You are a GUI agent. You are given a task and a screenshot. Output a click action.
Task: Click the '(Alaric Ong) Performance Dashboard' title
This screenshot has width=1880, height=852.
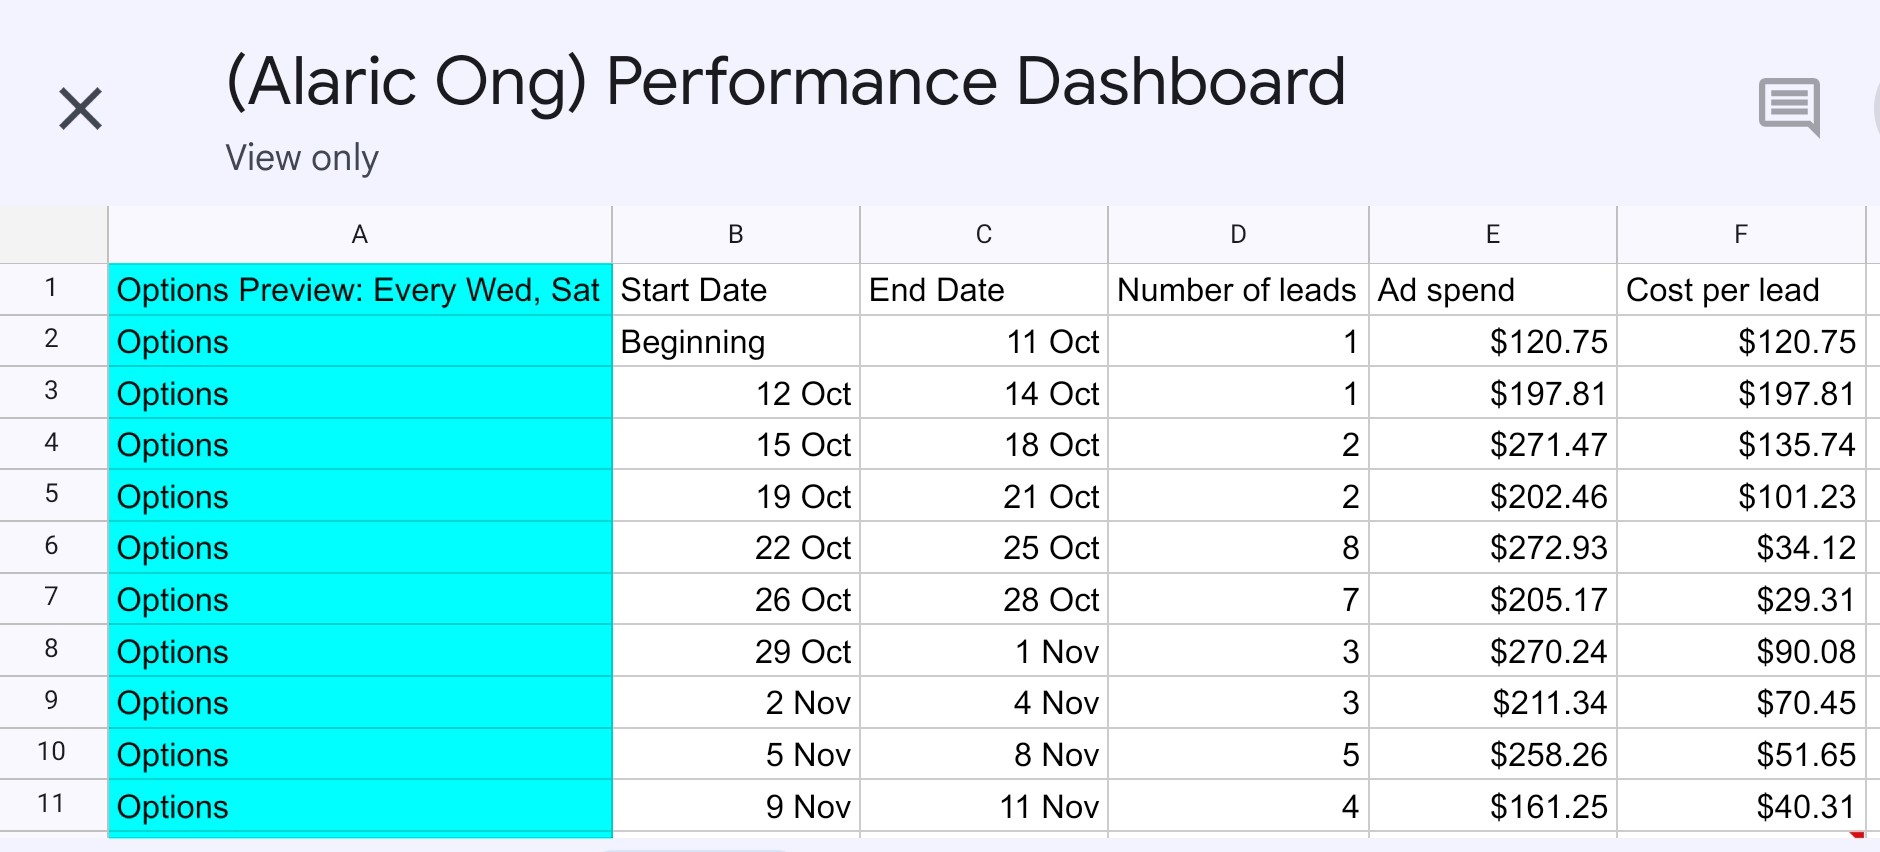coord(786,82)
